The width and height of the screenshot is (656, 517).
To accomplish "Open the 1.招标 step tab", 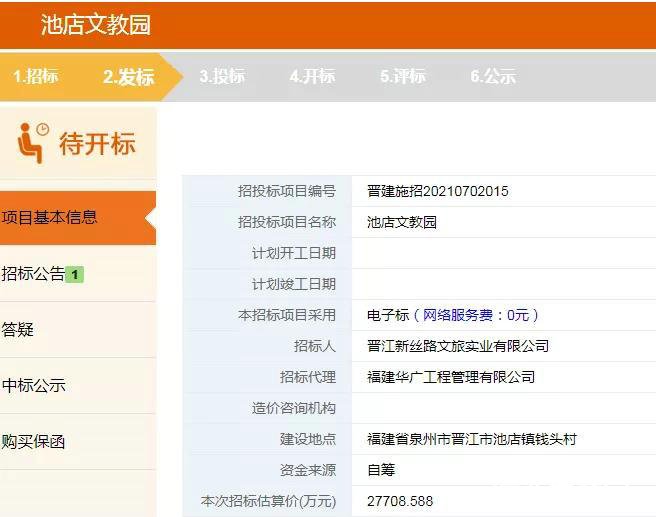I will 36,77.
